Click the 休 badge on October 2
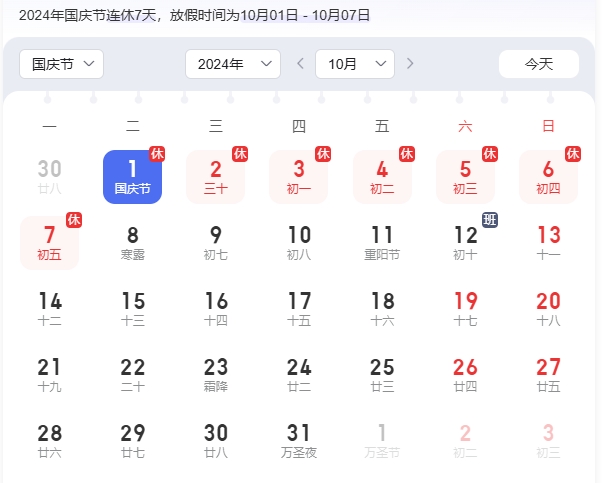The image size is (609, 483). 240,154
